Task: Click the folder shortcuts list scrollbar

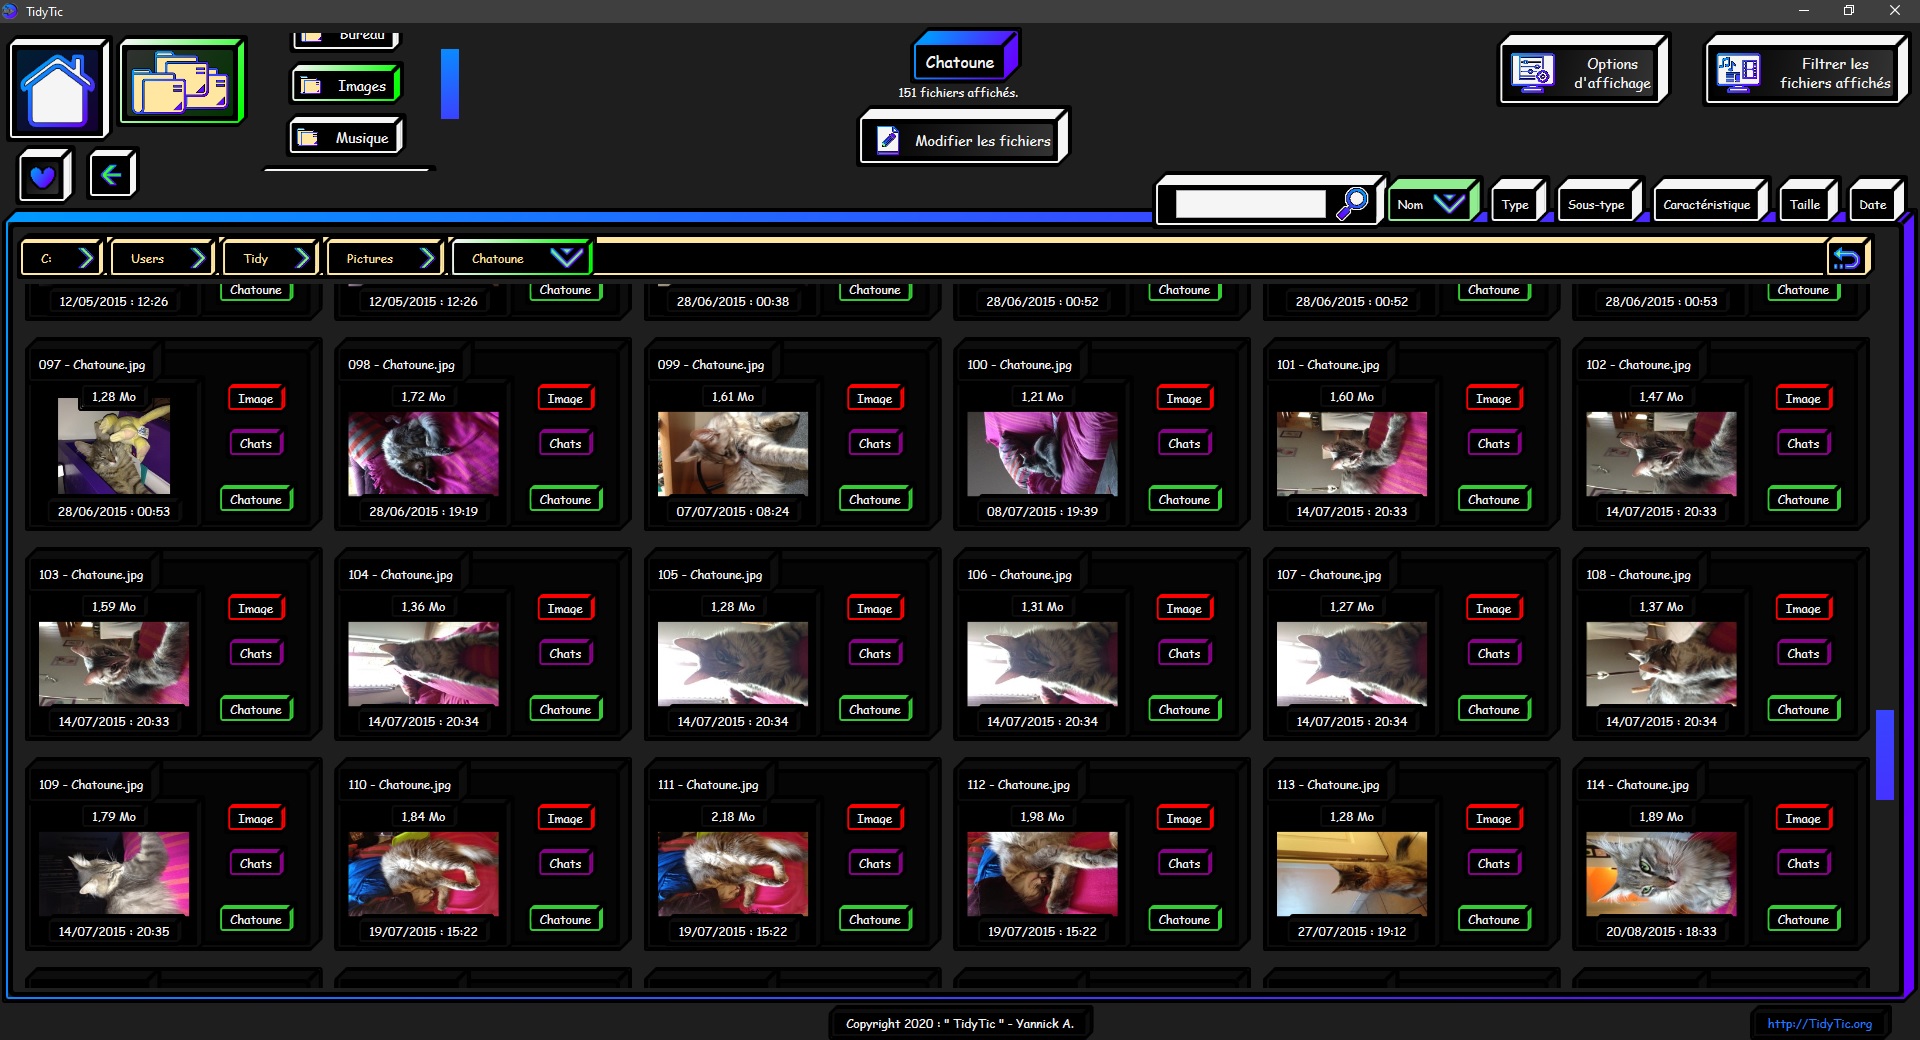Action: [450, 84]
